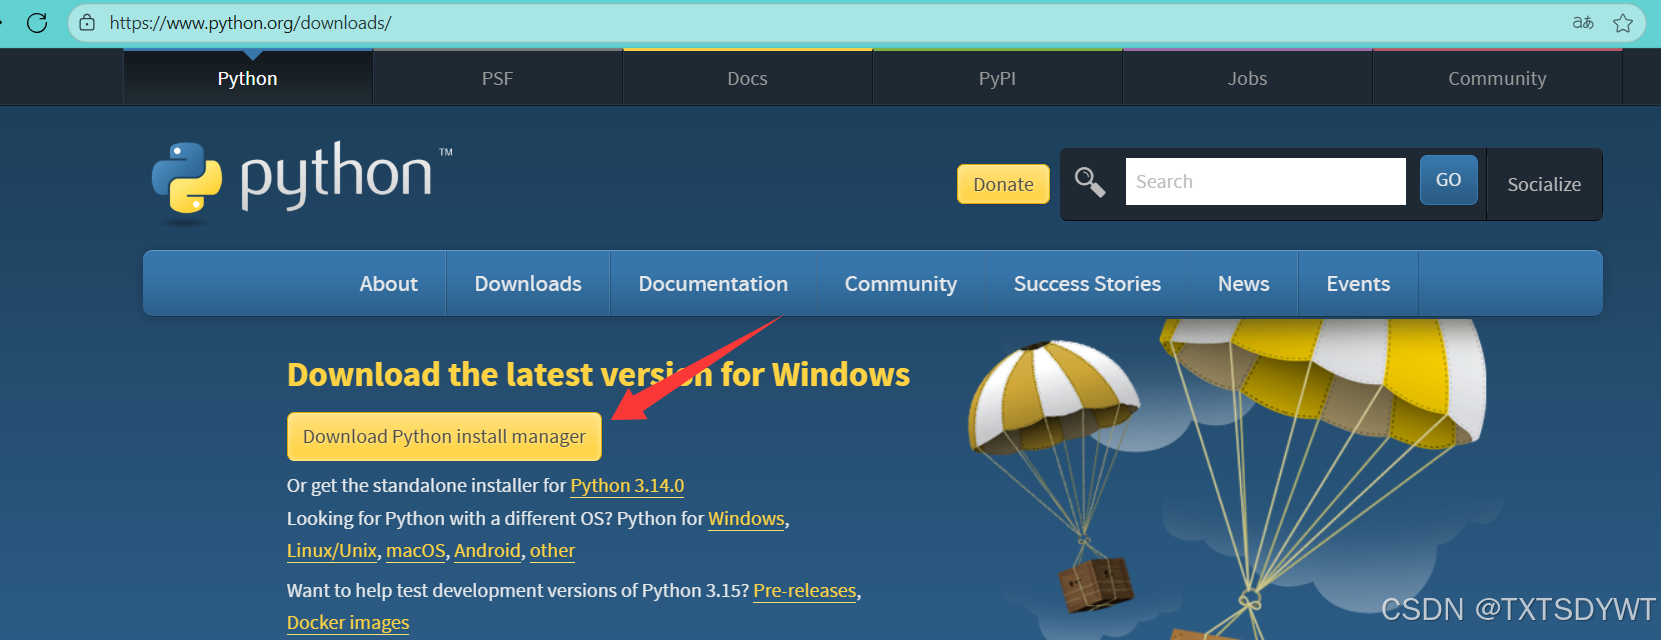Follow the Windows OS link
This screenshot has width=1661, height=640.
(x=746, y=519)
